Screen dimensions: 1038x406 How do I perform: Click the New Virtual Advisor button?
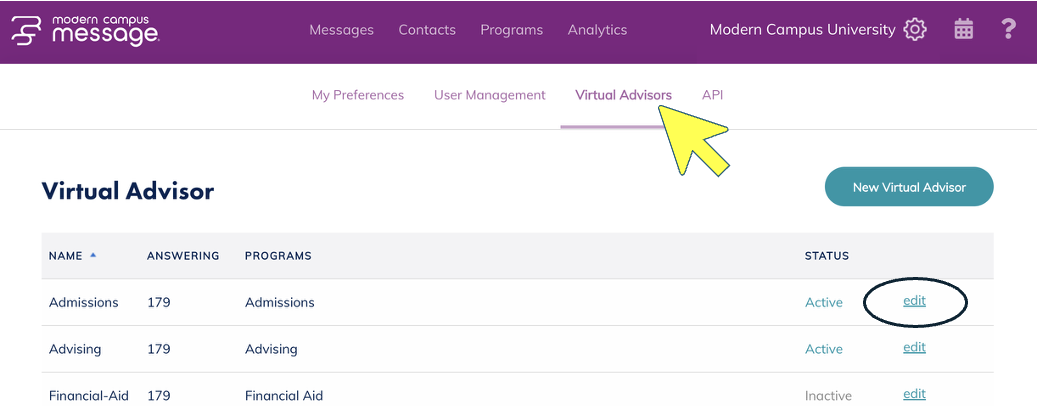click(909, 187)
